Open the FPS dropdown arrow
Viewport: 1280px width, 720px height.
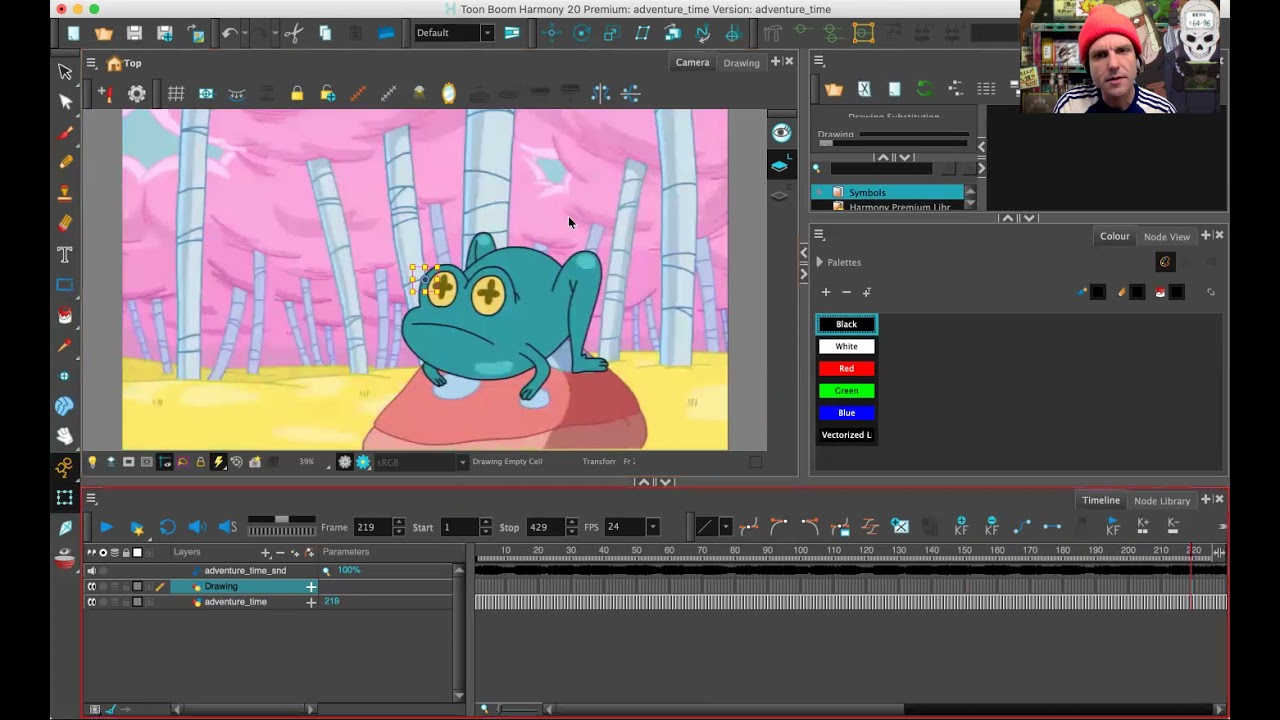click(x=652, y=527)
